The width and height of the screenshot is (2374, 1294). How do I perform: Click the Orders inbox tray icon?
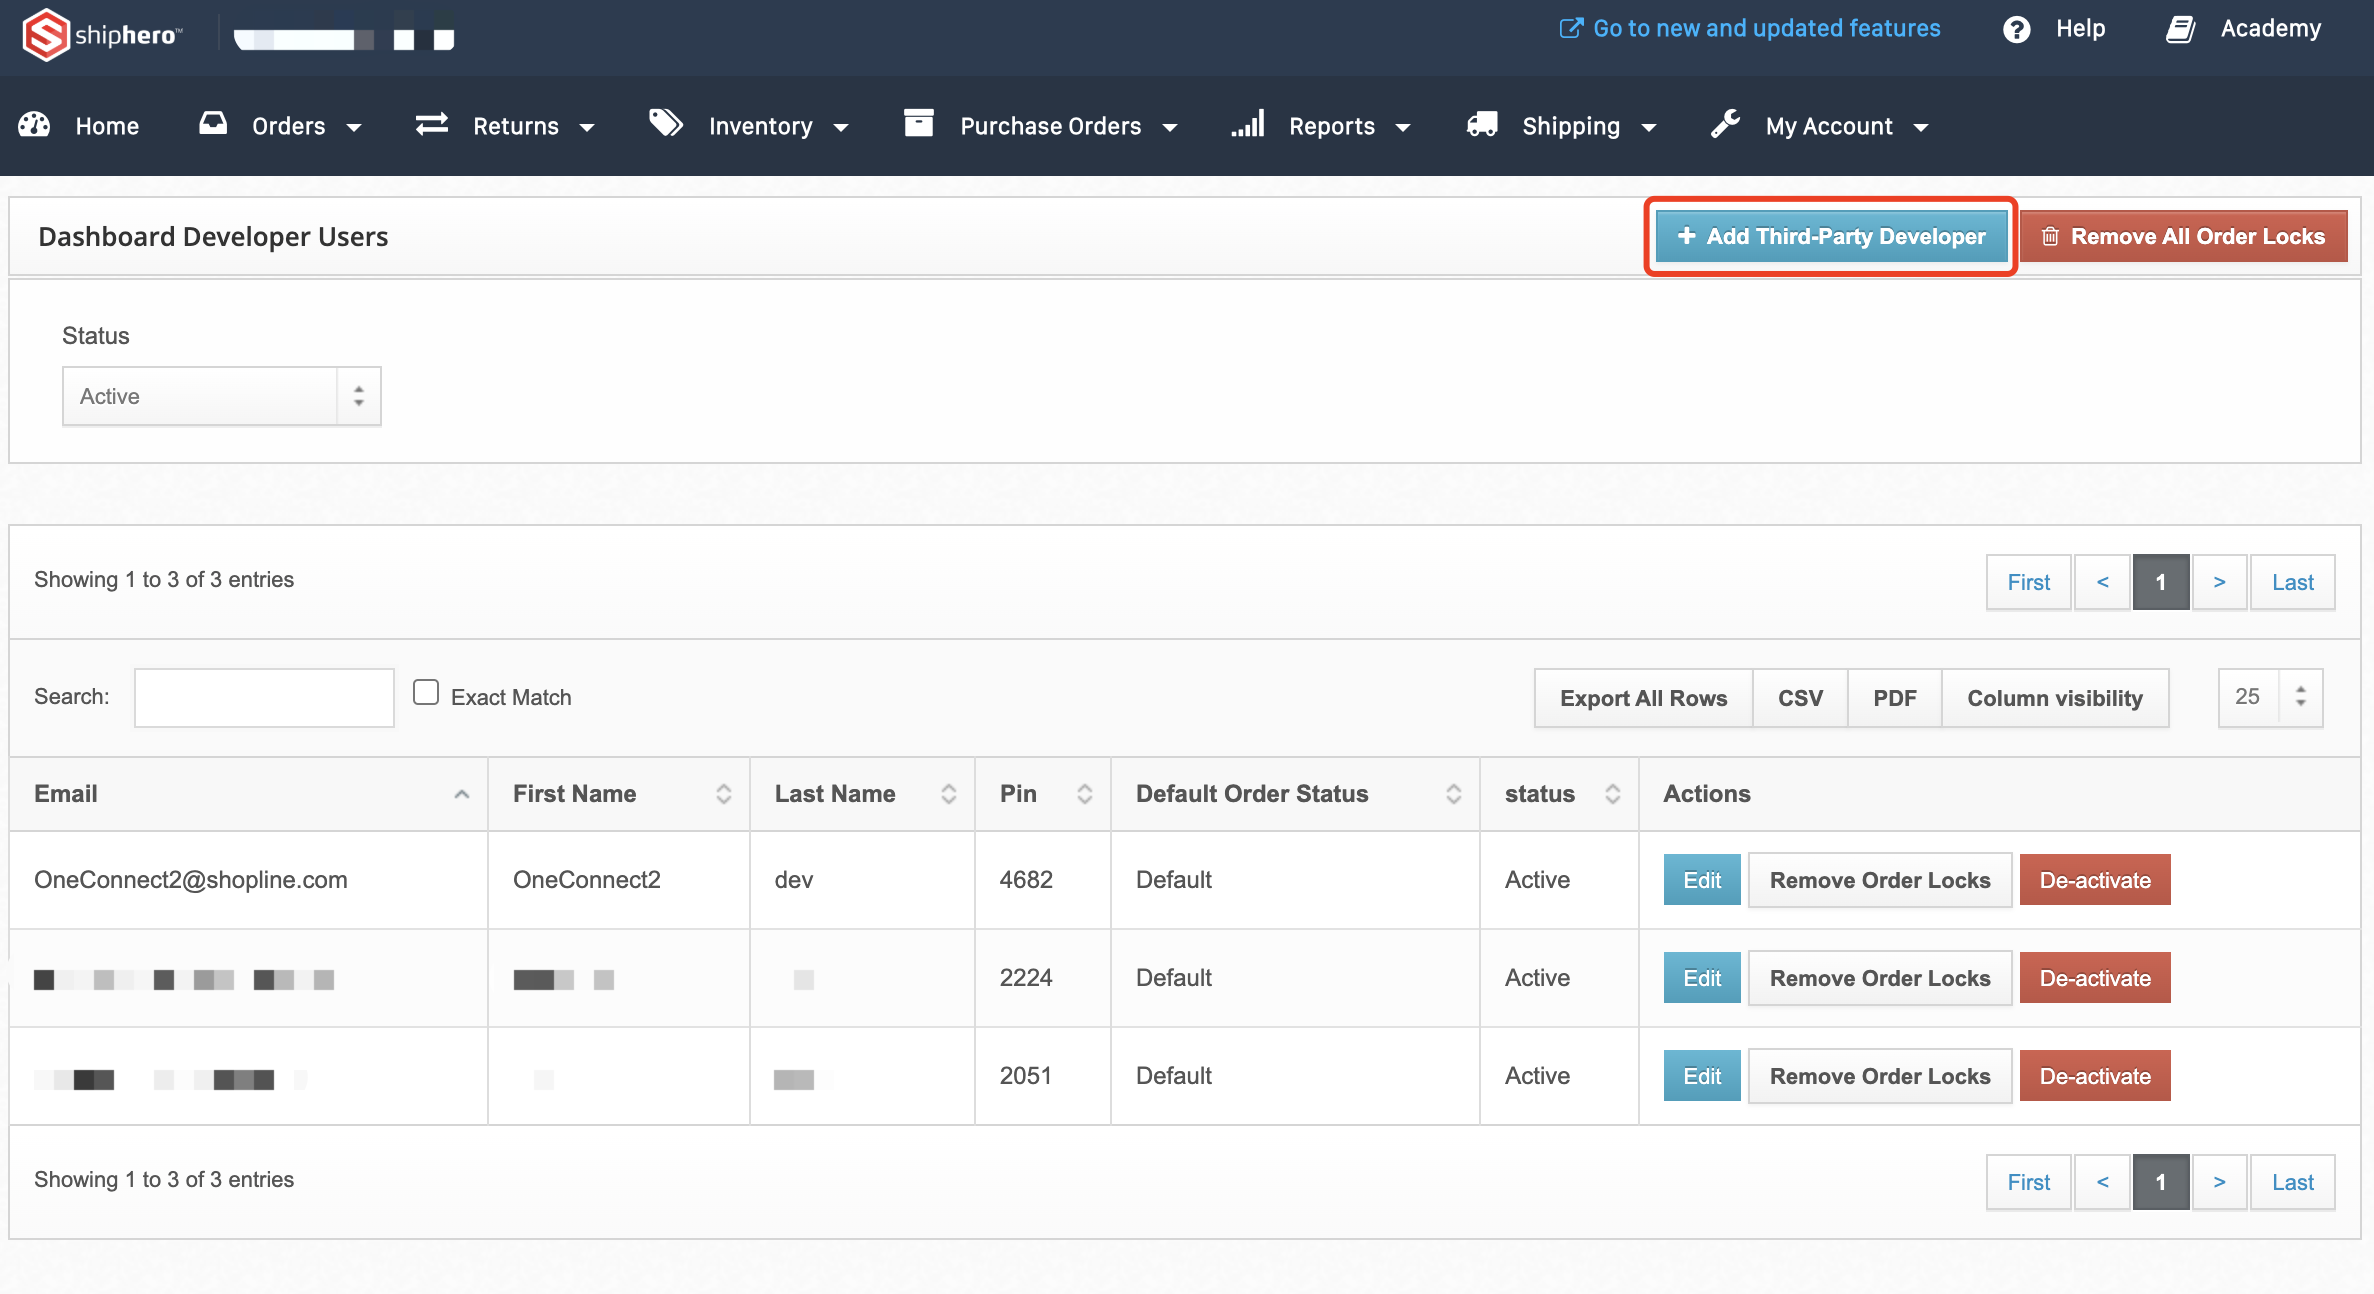pos(213,124)
